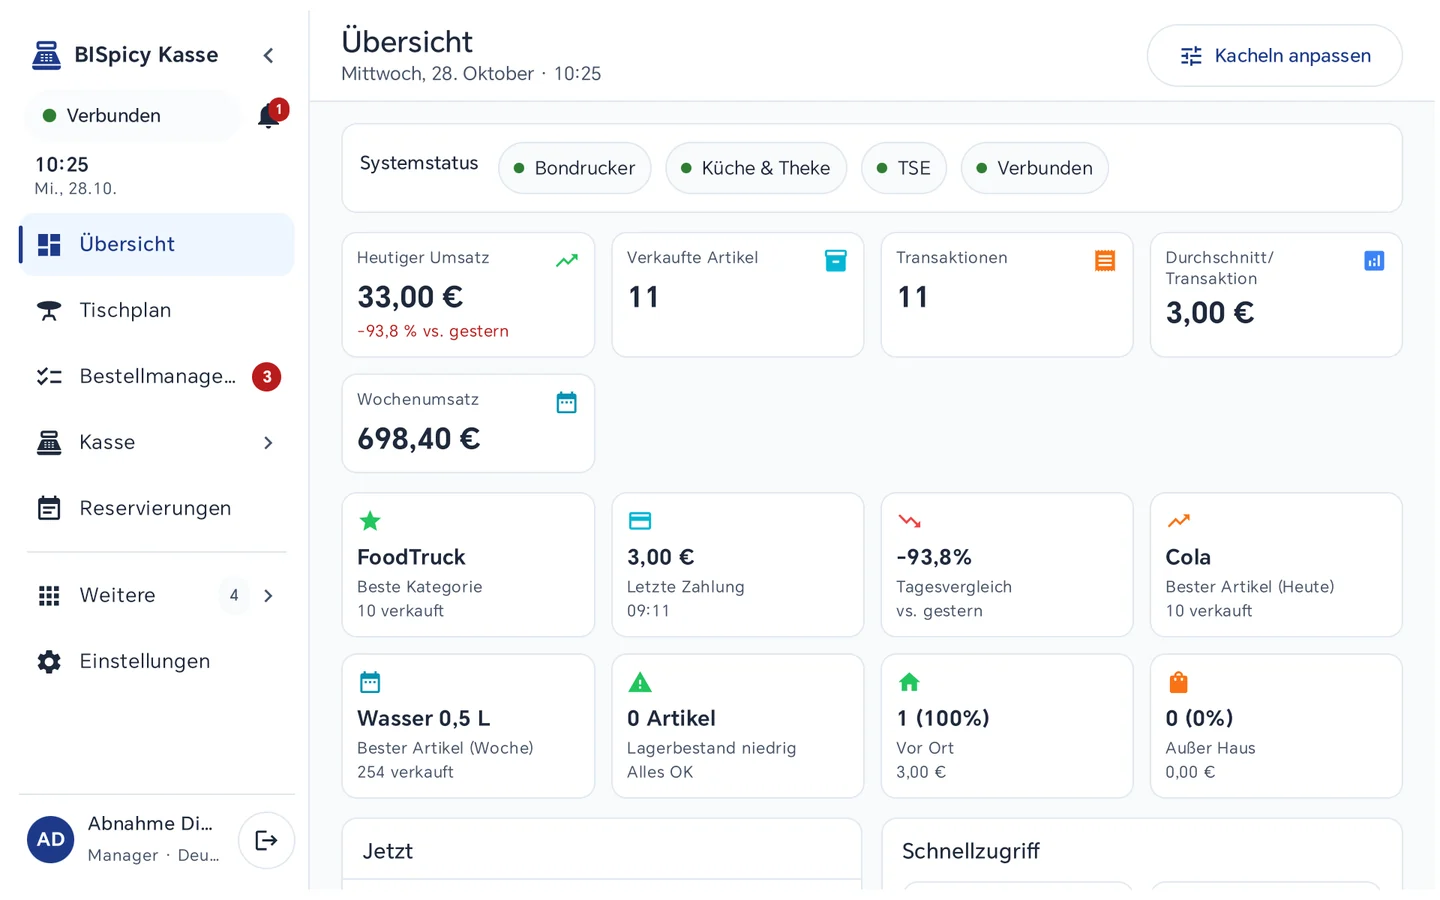1440x900 pixels.
Task: Click the TSE status chip
Action: (903, 168)
